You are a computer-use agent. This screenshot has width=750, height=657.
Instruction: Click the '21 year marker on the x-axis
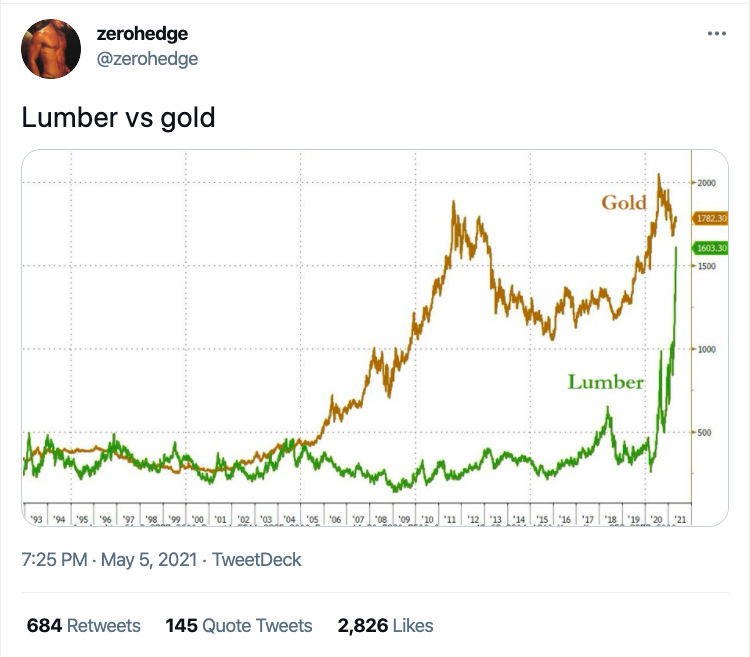click(x=682, y=520)
